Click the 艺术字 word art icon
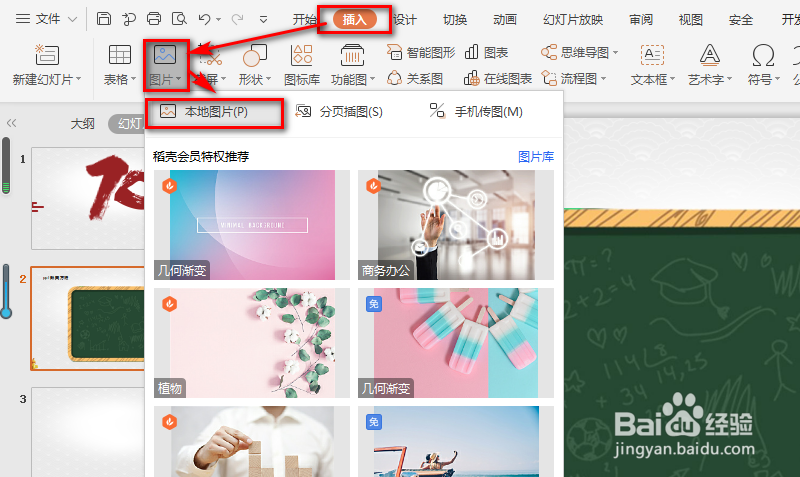800x477 pixels. click(x=709, y=55)
